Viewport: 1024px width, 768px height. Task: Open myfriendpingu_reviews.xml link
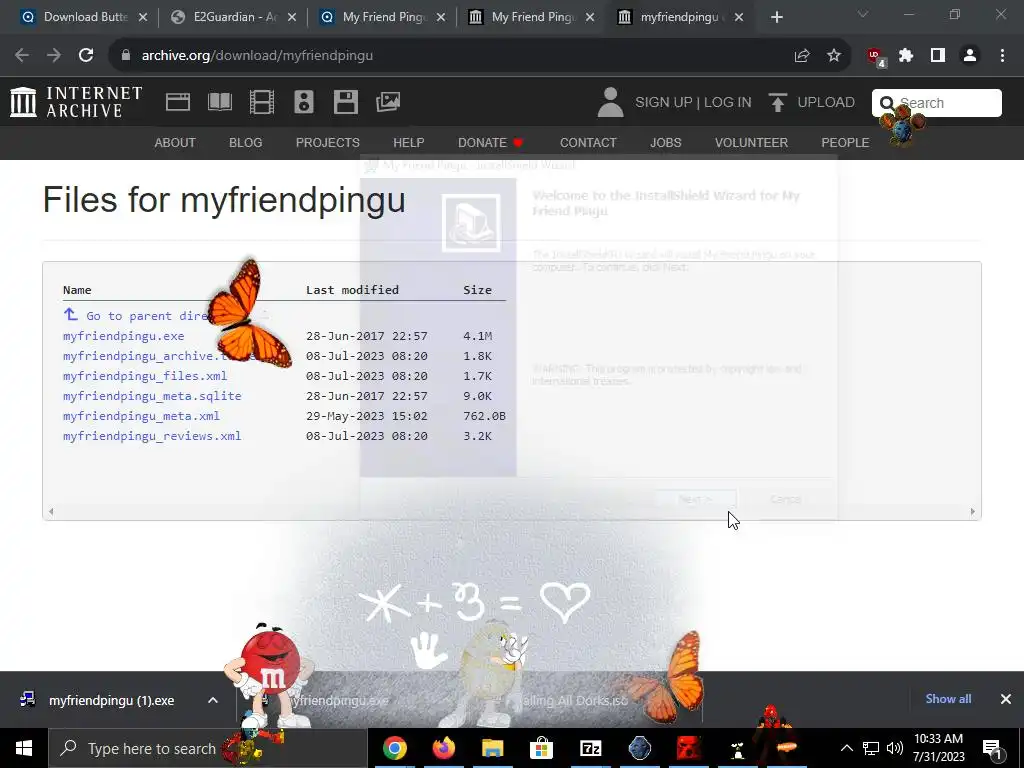click(152, 436)
